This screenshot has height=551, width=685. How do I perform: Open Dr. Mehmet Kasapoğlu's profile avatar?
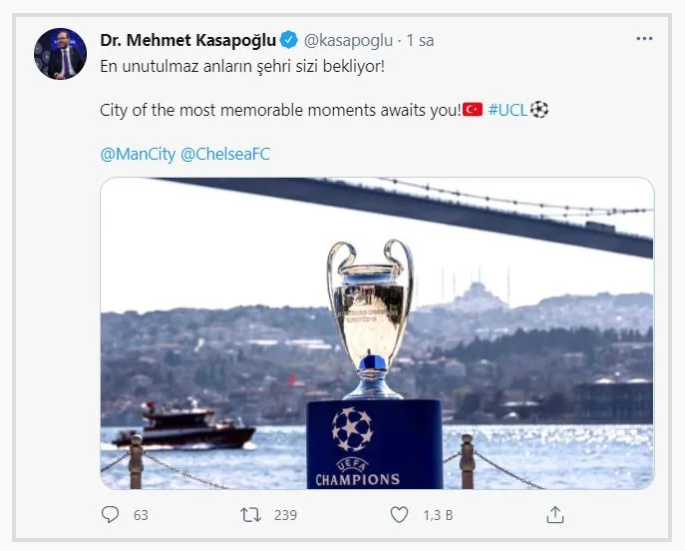tap(60, 54)
